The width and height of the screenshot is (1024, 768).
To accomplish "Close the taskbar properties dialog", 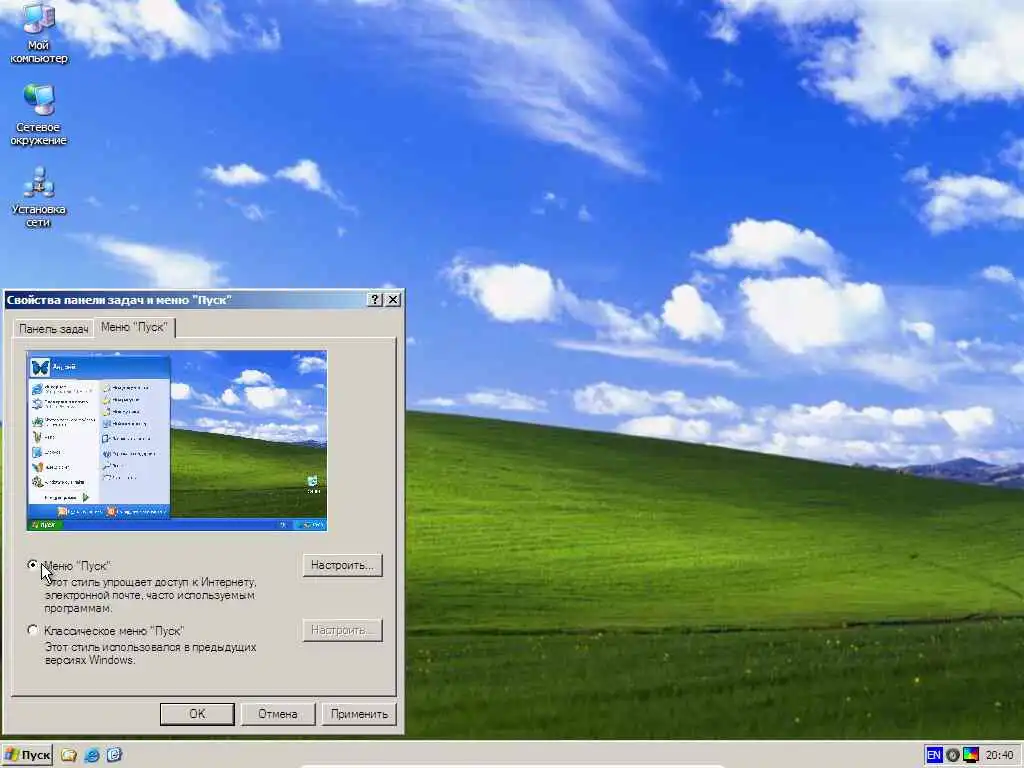I will pos(392,300).
